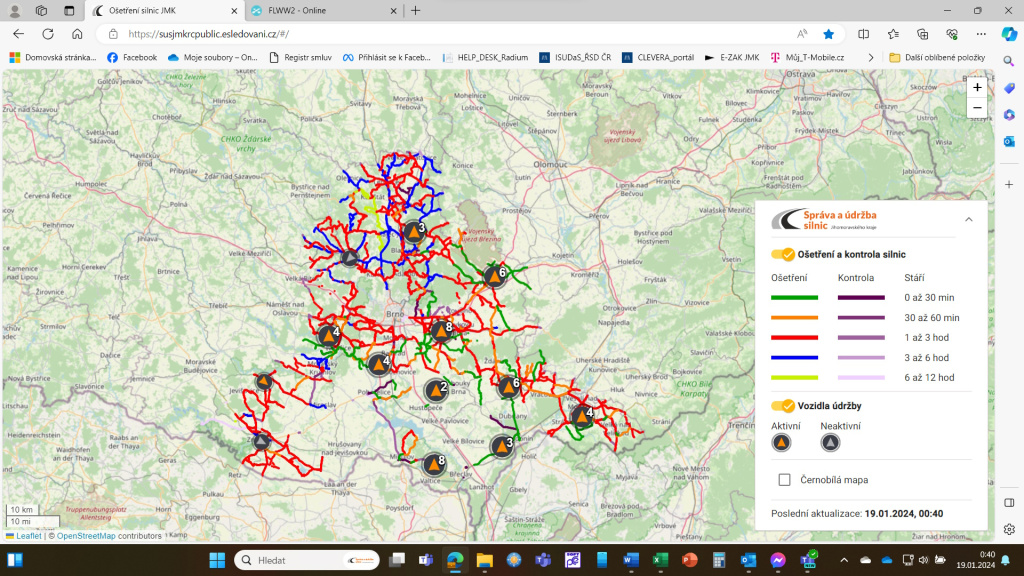Click the grey inactive vehicle marker near Znojmo

click(x=261, y=441)
